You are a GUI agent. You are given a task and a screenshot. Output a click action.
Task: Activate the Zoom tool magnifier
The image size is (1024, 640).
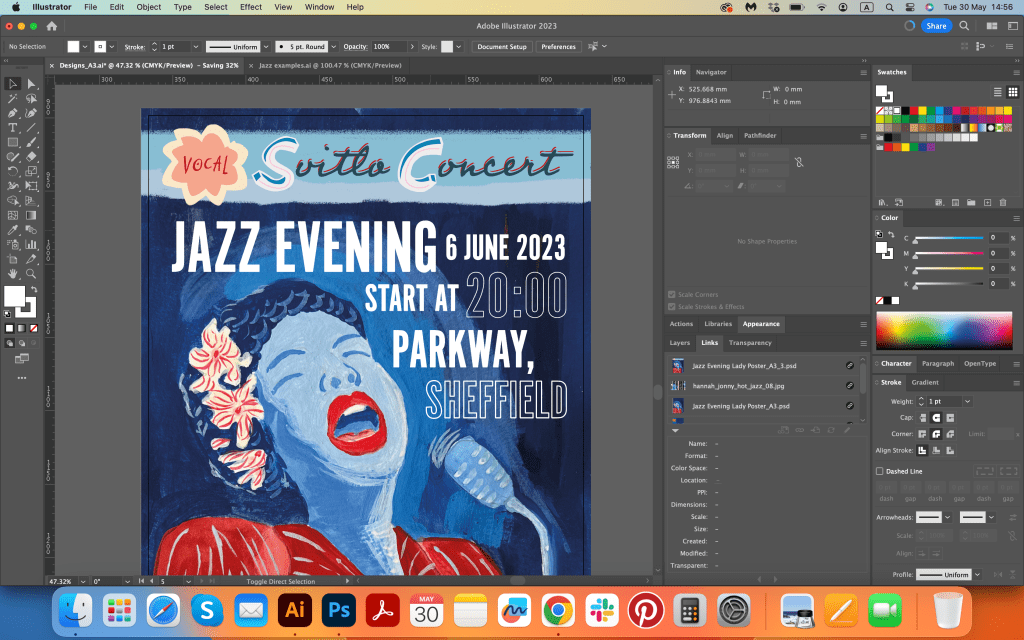click(32, 273)
